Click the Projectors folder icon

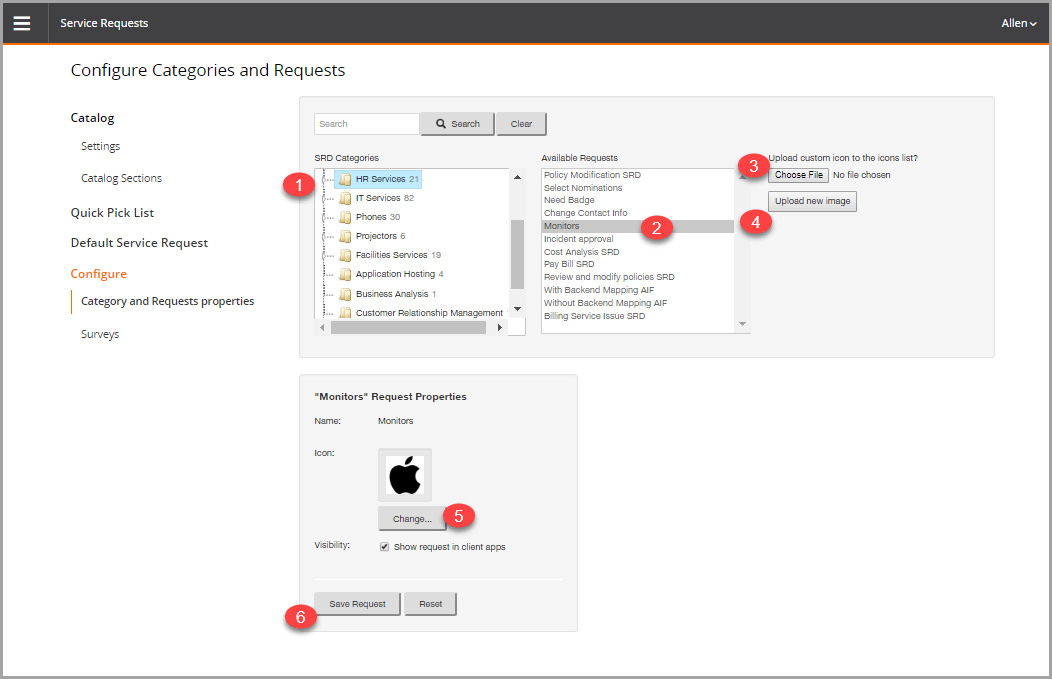(347, 236)
